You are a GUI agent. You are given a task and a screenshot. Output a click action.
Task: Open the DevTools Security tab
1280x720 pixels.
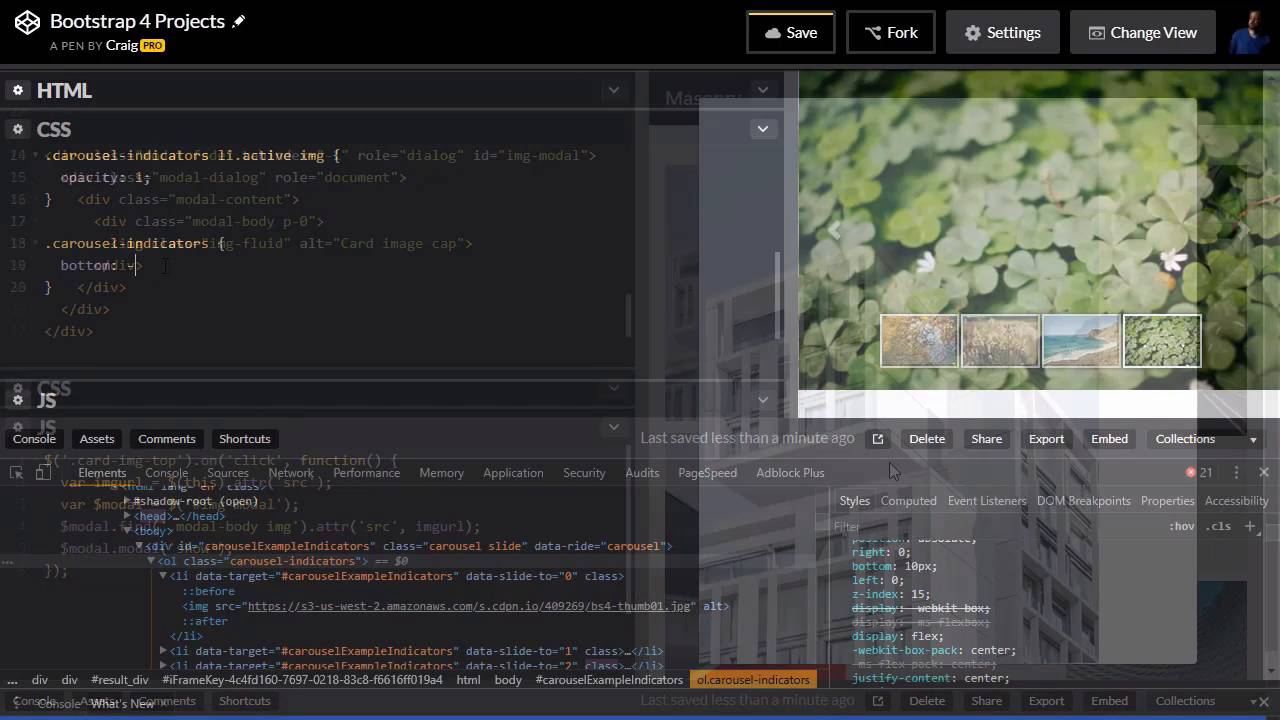[584, 473]
